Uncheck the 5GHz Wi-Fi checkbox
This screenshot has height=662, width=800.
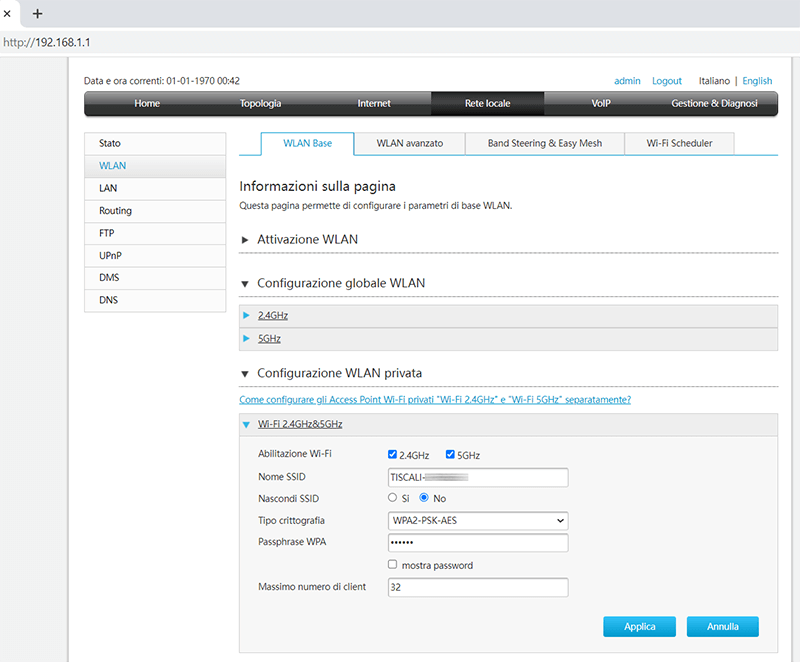(450, 455)
